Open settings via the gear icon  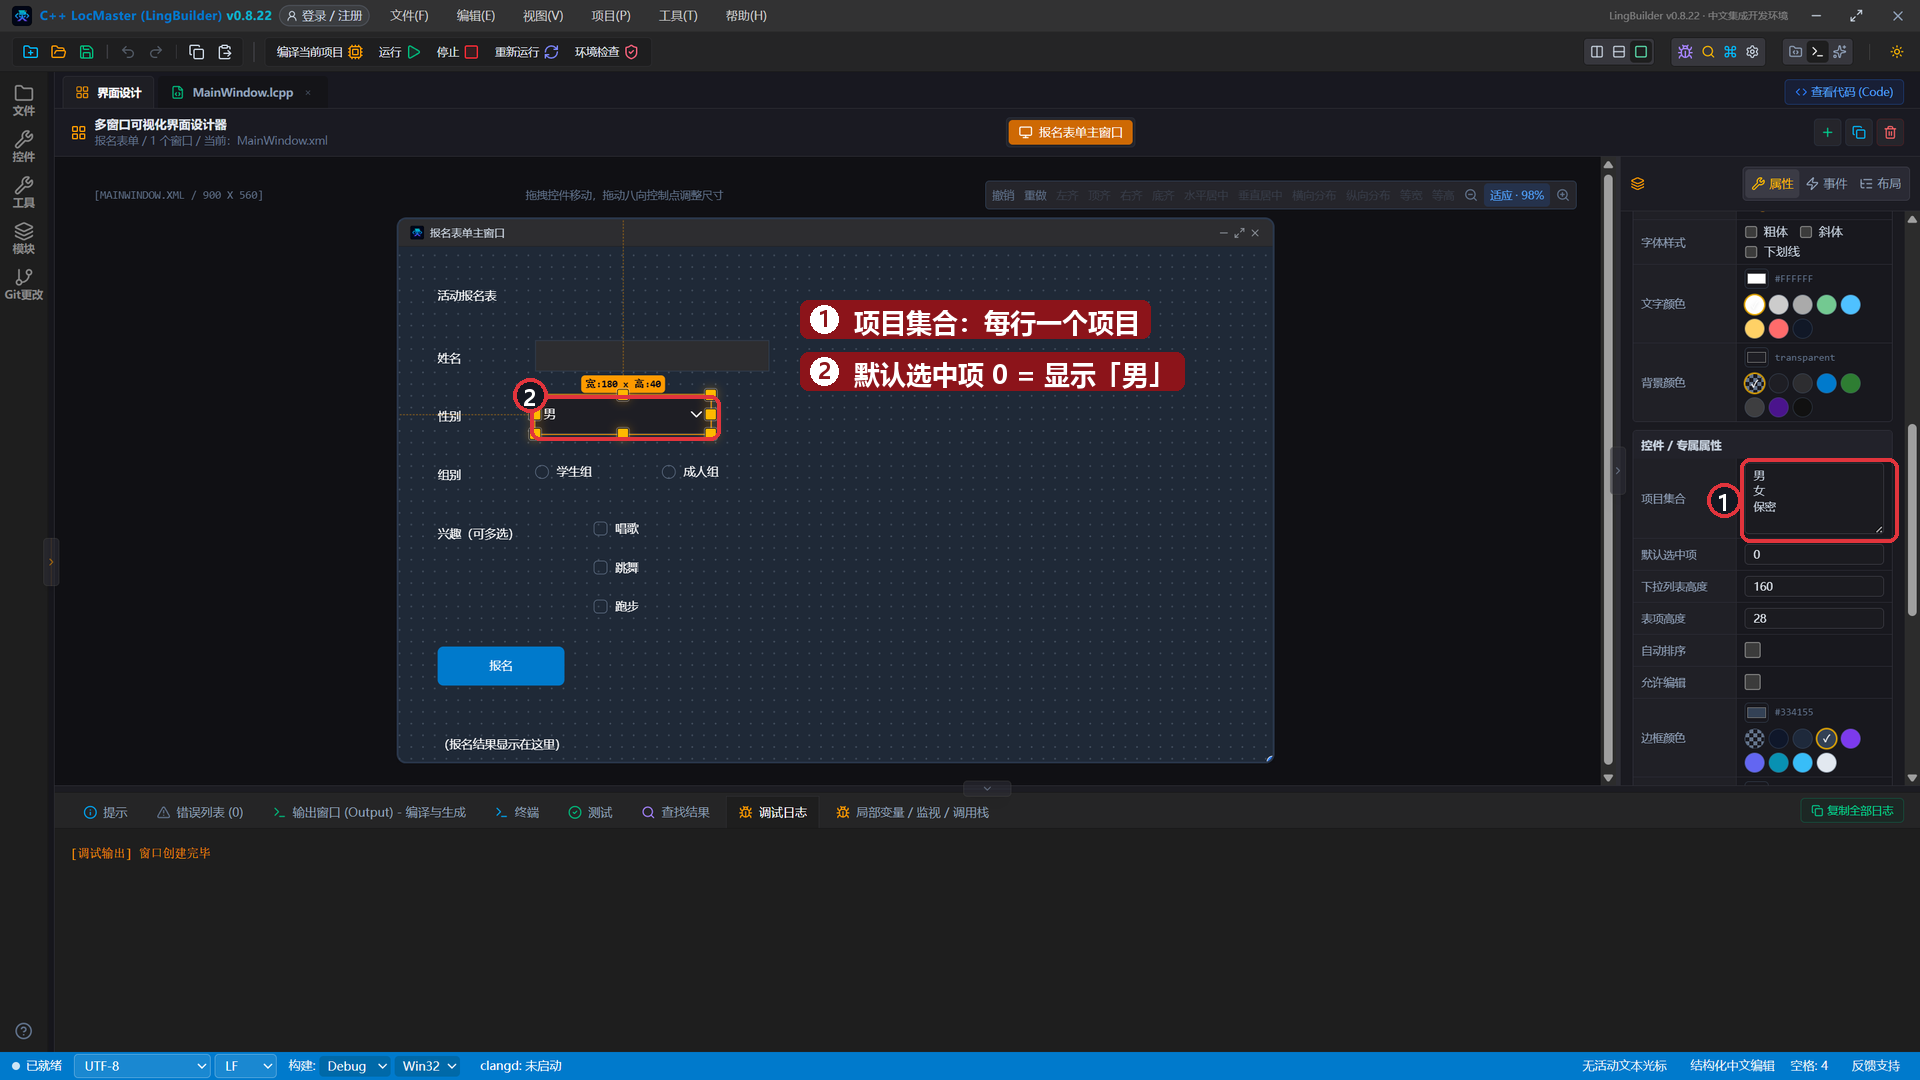[1752, 52]
